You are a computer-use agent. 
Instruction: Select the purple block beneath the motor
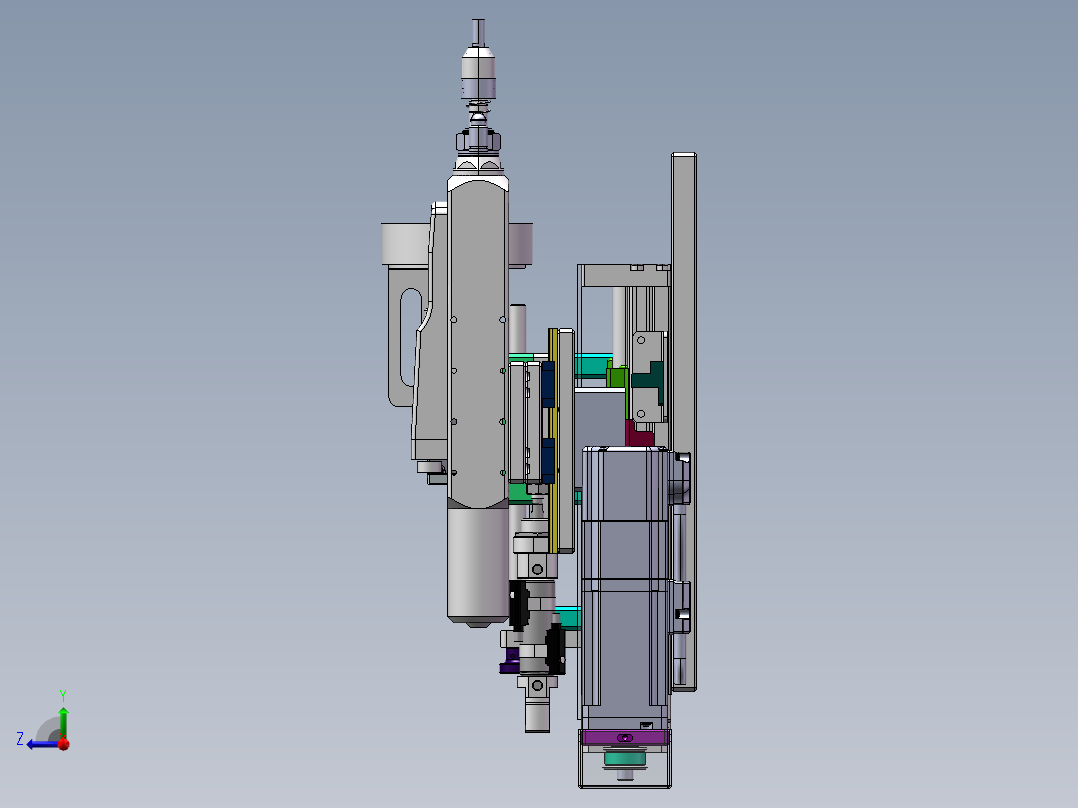tap(624, 737)
